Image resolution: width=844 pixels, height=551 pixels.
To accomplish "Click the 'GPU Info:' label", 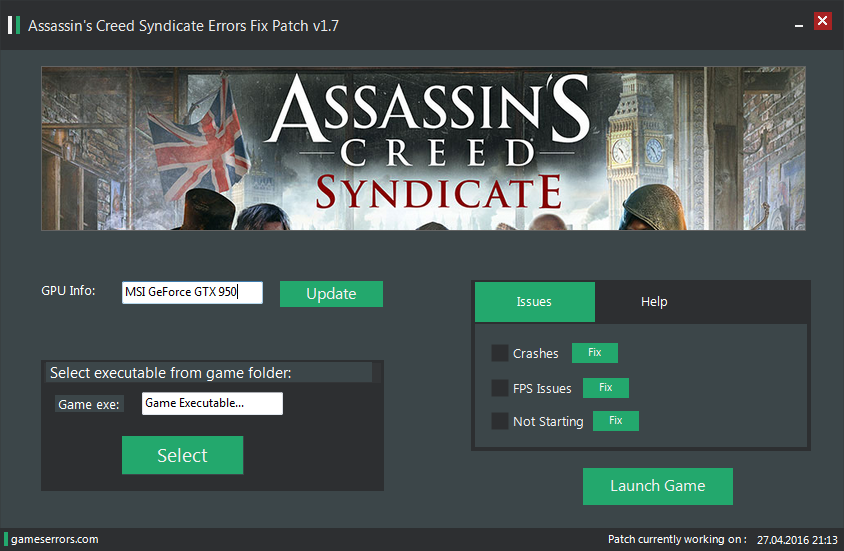I will tap(68, 291).
